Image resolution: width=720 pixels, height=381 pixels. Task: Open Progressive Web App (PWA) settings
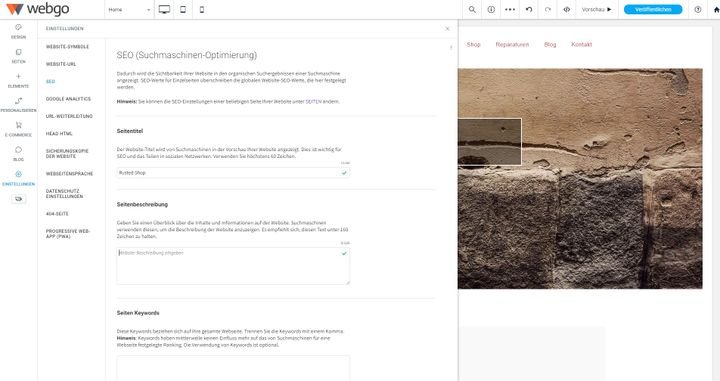point(68,234)
